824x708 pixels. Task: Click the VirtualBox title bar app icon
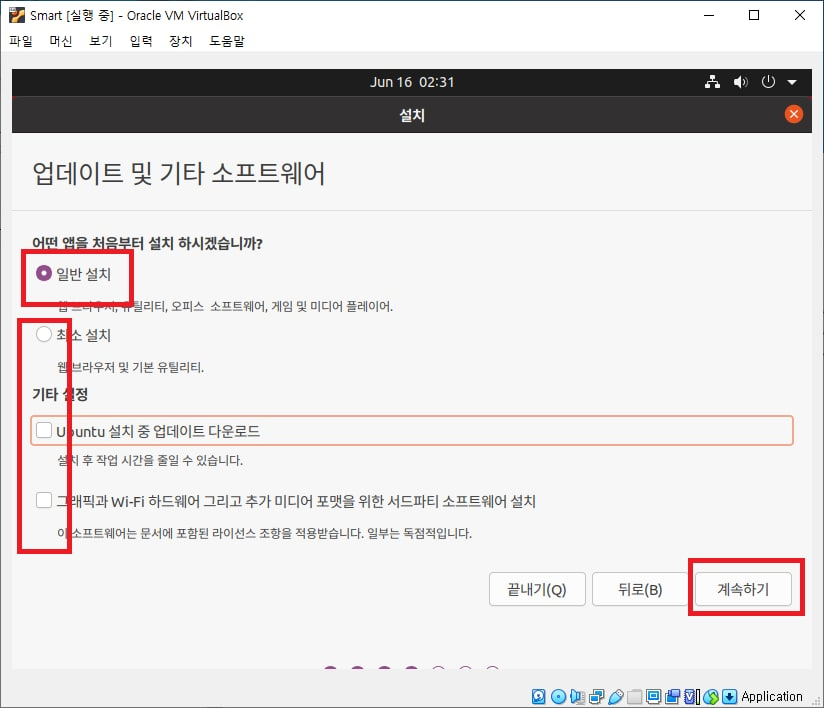(17, 15)
